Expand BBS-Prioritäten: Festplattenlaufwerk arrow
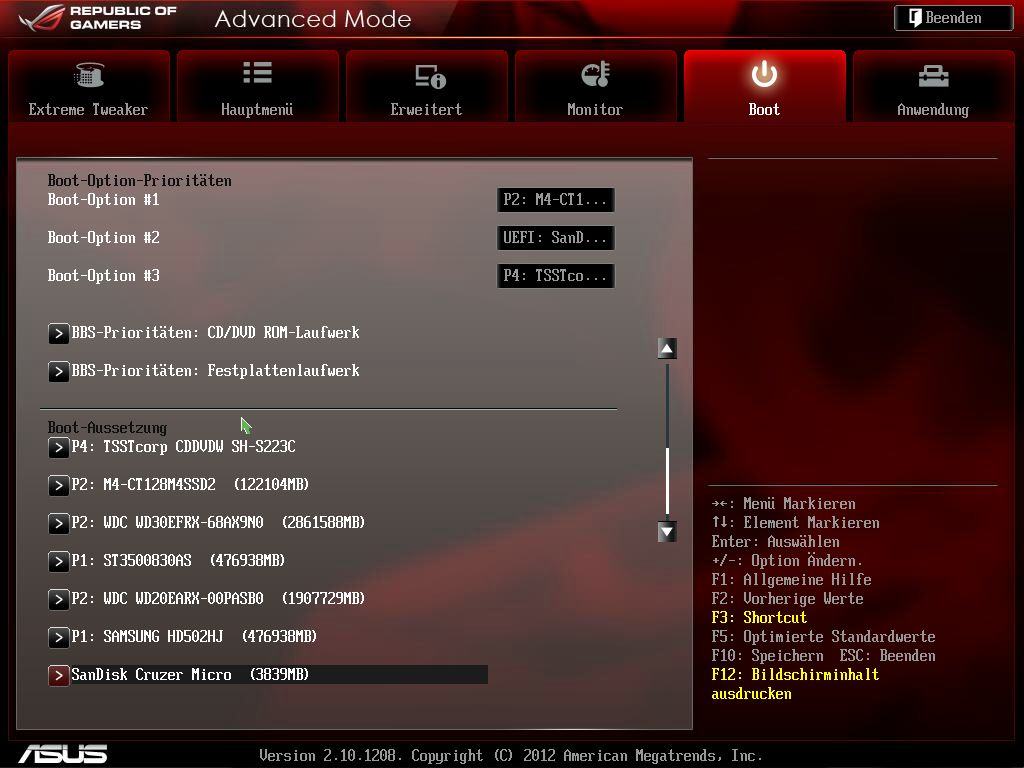Image resolution: width=1024 pixels, height=768 pixels. point(58,371)
